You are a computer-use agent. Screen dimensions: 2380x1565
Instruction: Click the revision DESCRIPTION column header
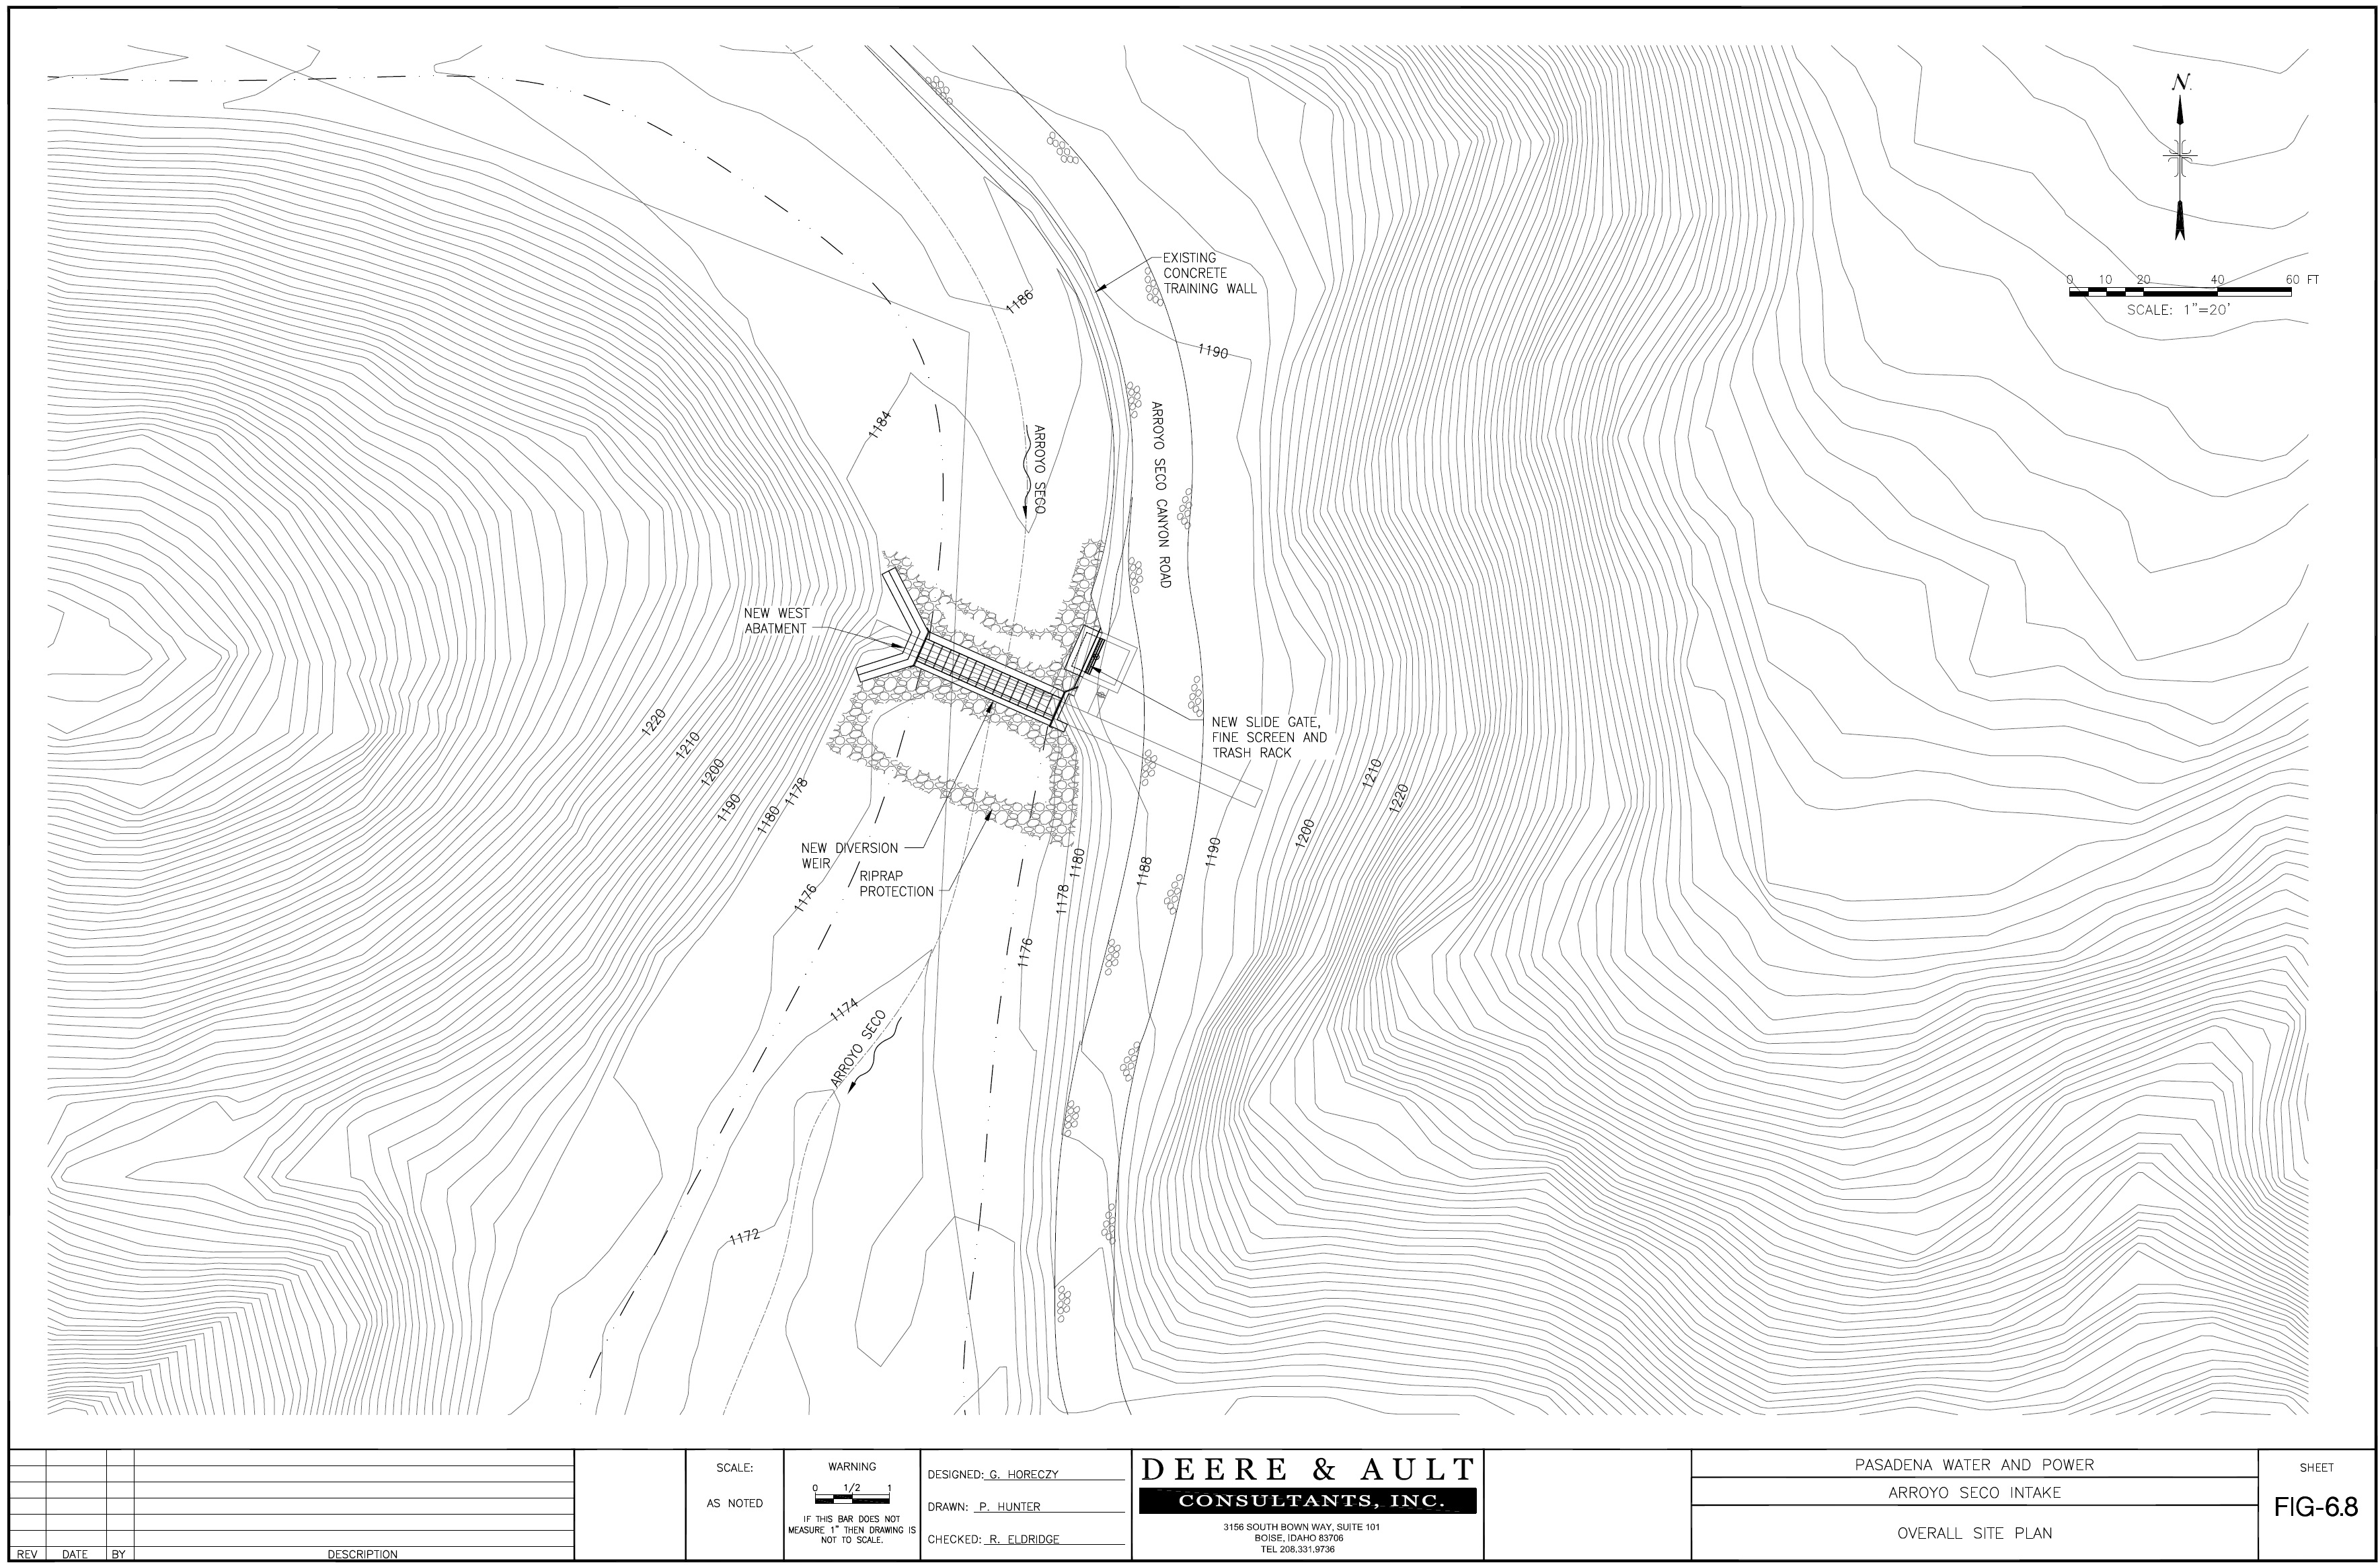(362, 1554)
